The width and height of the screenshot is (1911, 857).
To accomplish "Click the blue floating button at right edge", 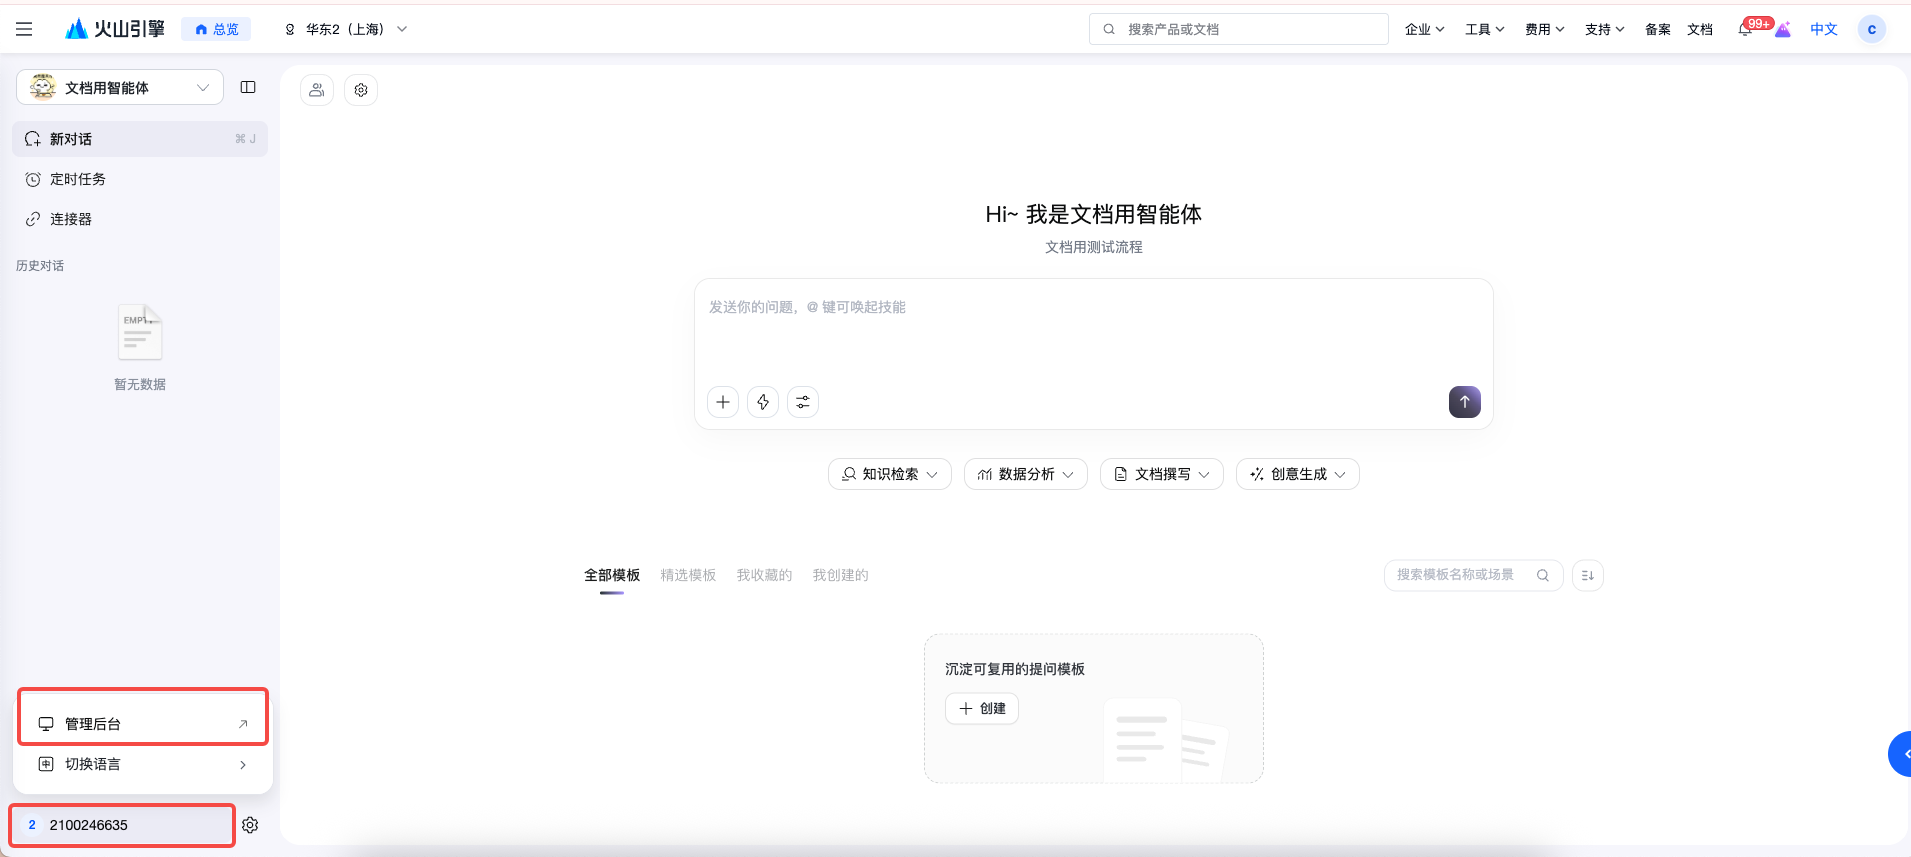I will pyautogui.click(x=1900, y=754).
